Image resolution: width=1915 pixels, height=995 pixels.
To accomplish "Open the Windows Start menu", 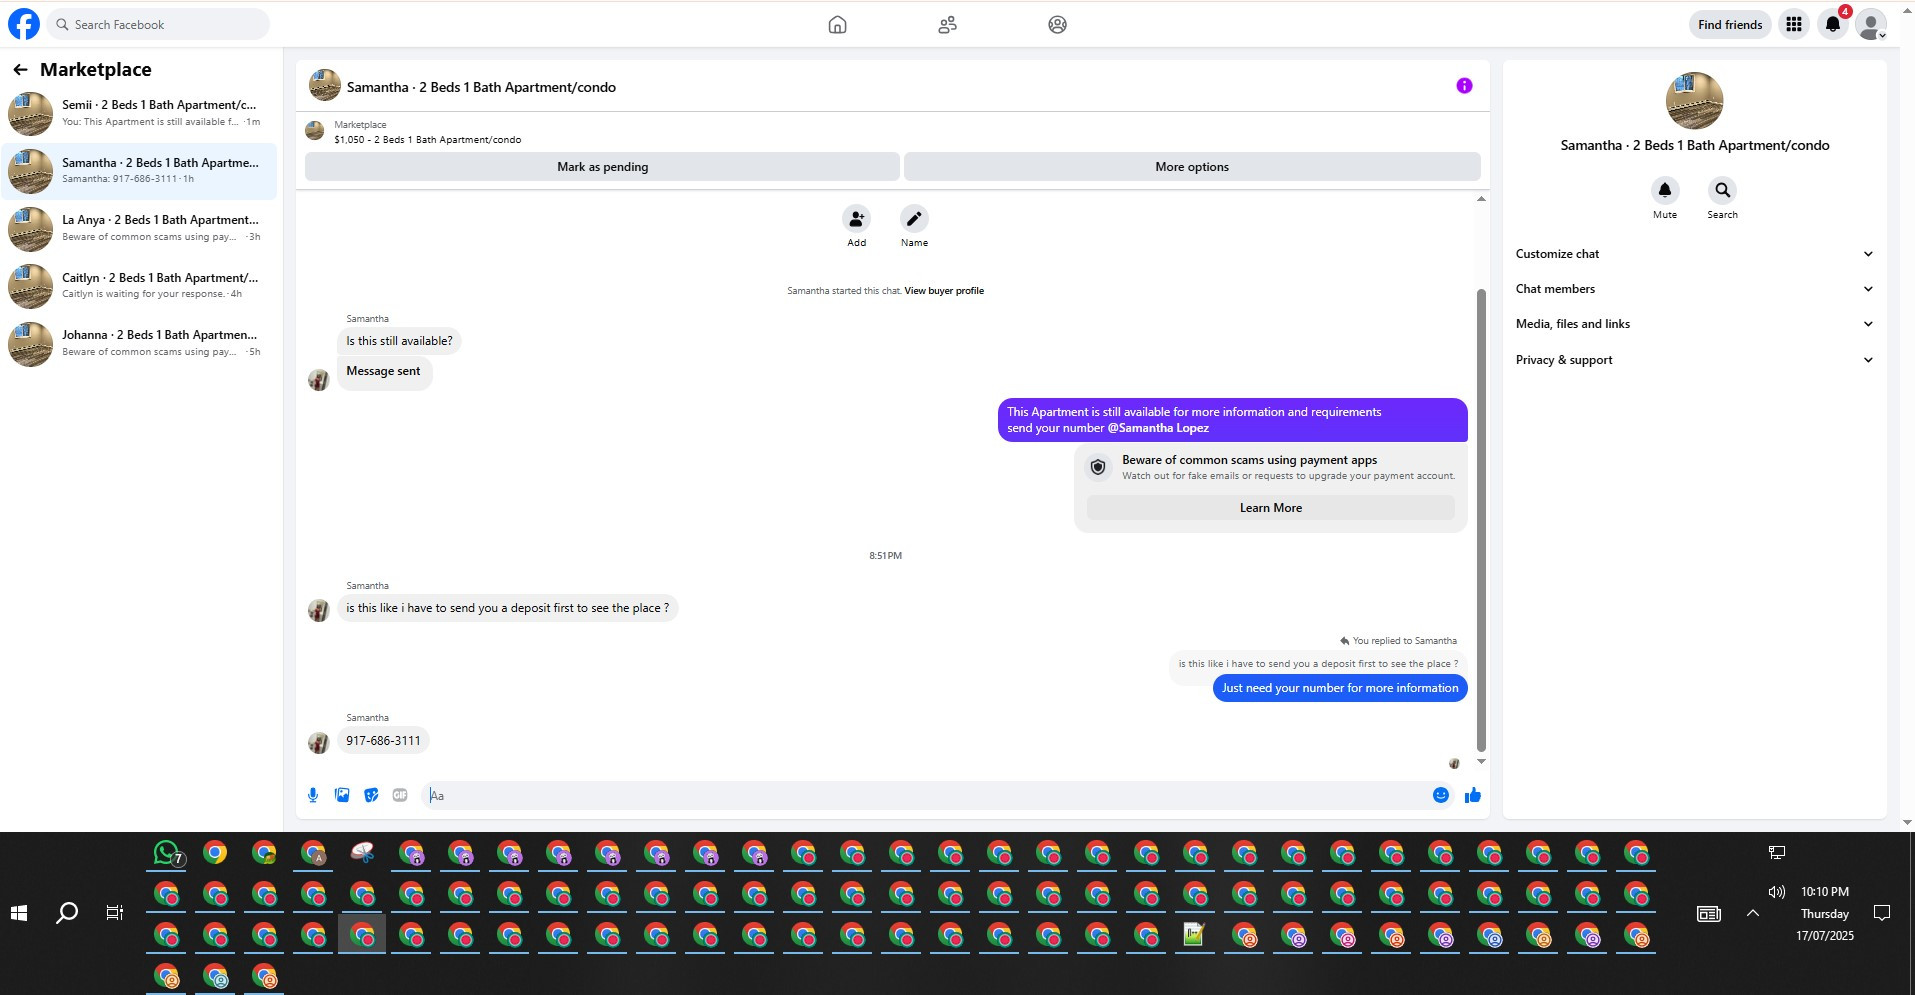I will (x=19, y=913).
